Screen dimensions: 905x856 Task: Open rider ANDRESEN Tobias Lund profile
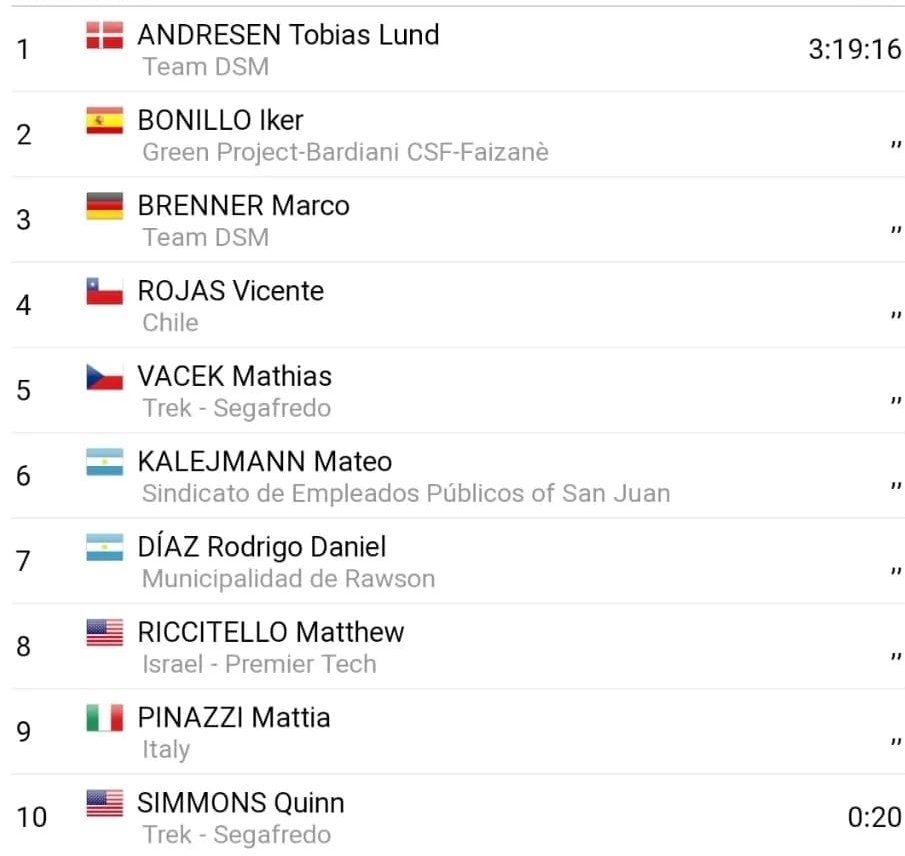(288, 35)
